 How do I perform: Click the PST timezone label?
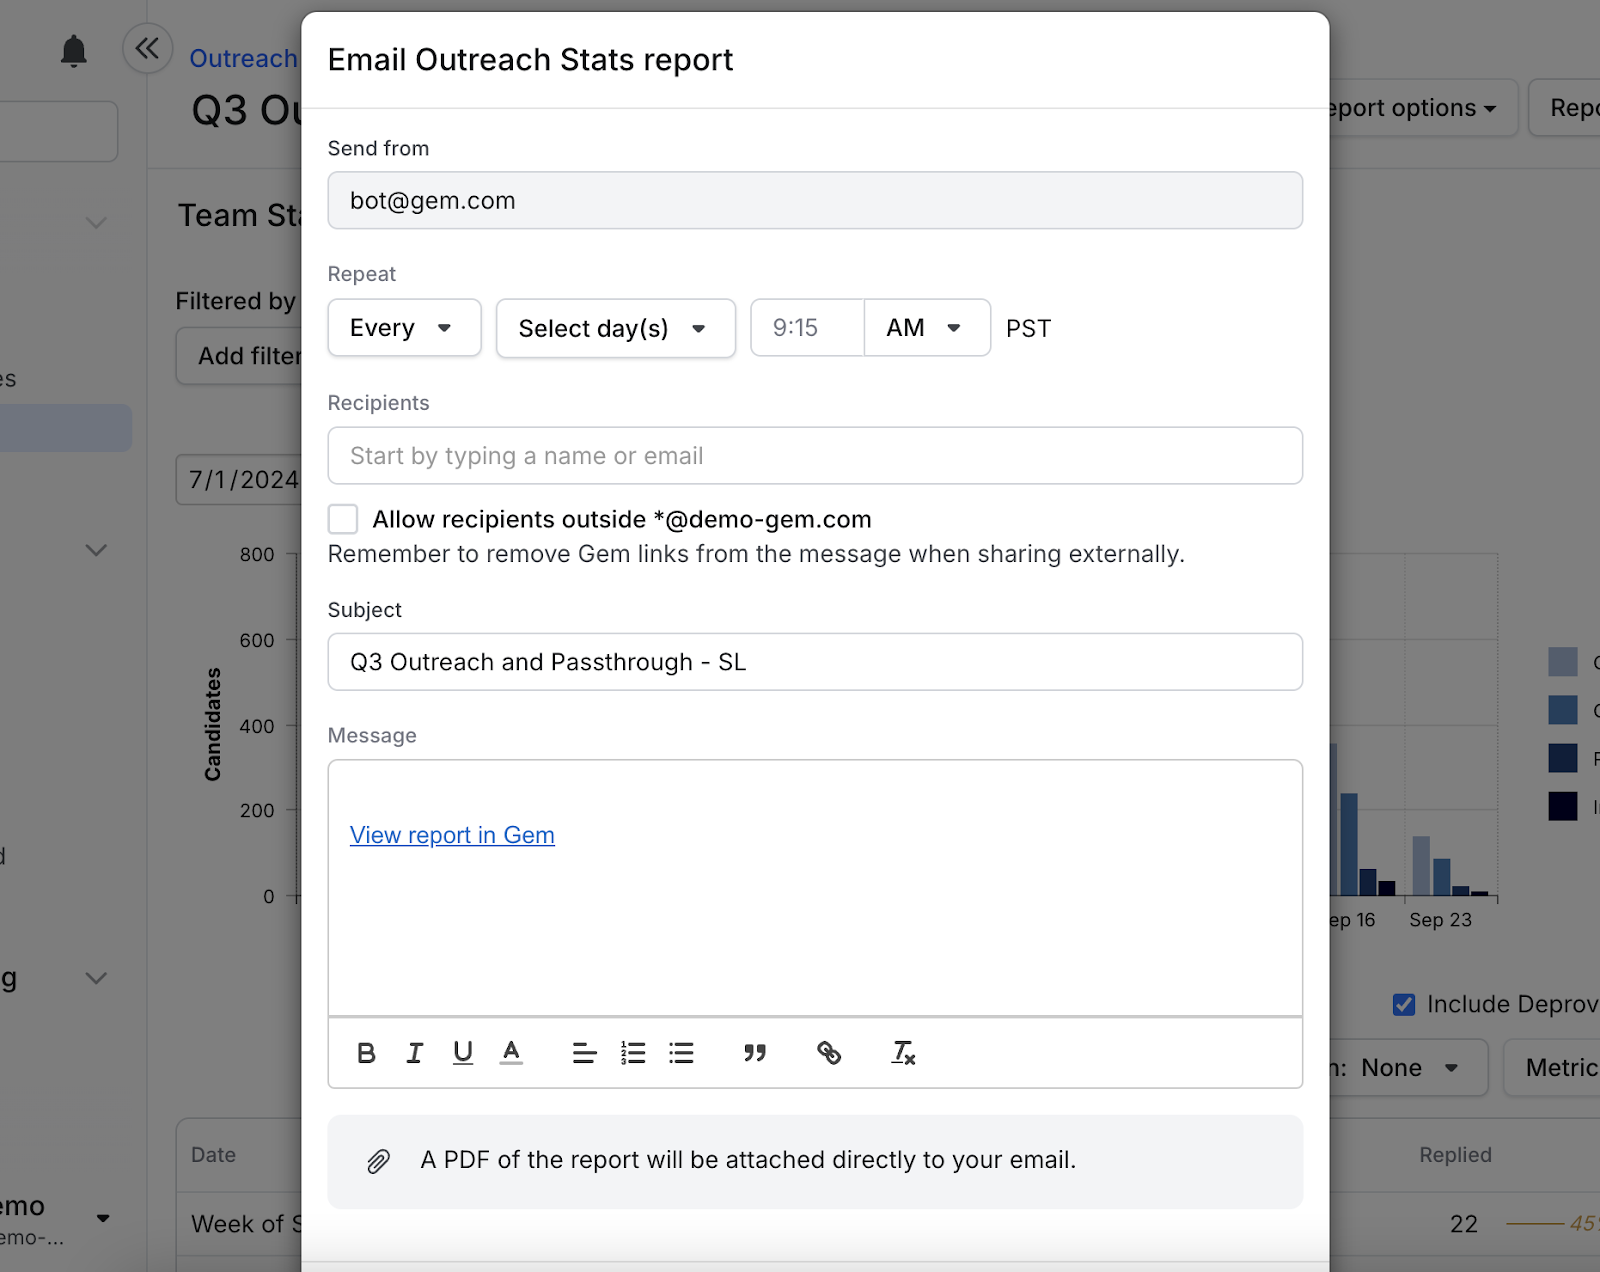pos(1028,329)
